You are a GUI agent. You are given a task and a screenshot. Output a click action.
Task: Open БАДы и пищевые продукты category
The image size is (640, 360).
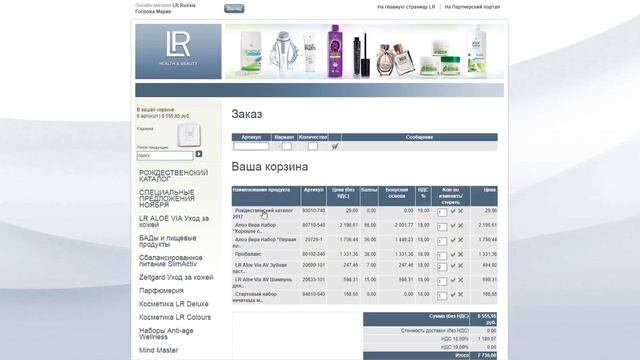coord(168,241)
